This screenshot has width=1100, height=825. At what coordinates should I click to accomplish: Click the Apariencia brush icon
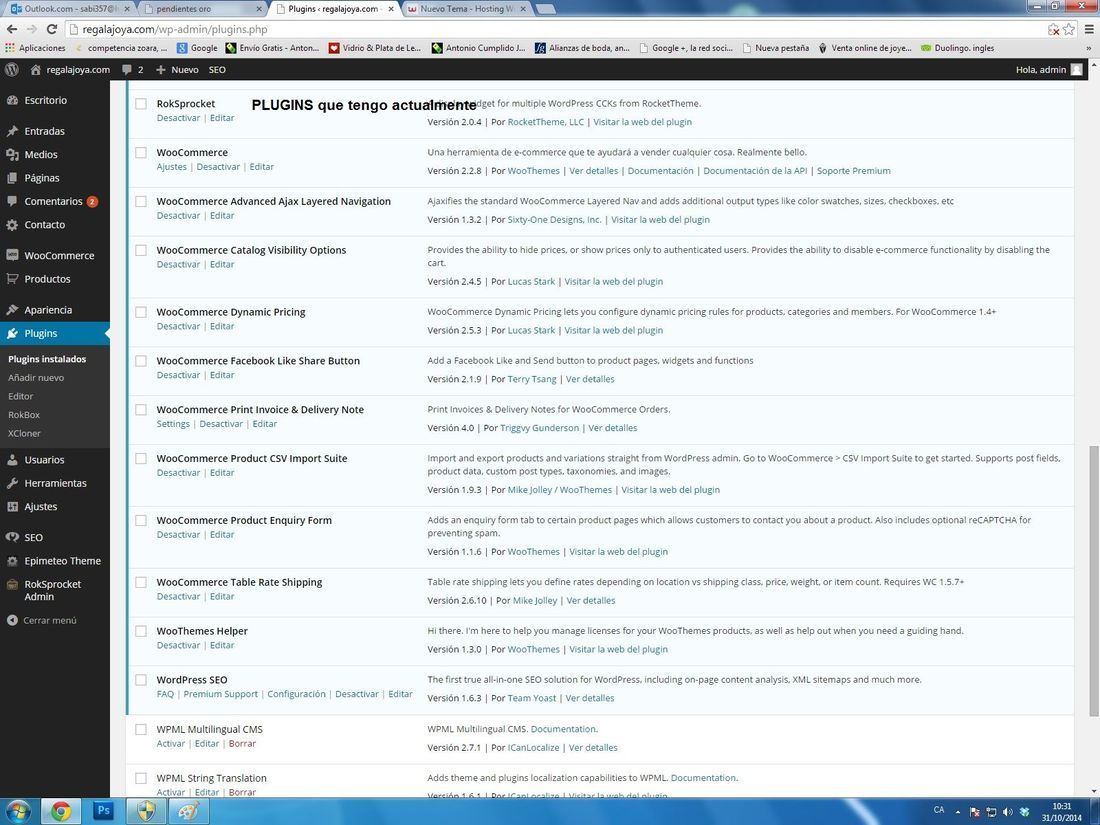coord(12,309)
